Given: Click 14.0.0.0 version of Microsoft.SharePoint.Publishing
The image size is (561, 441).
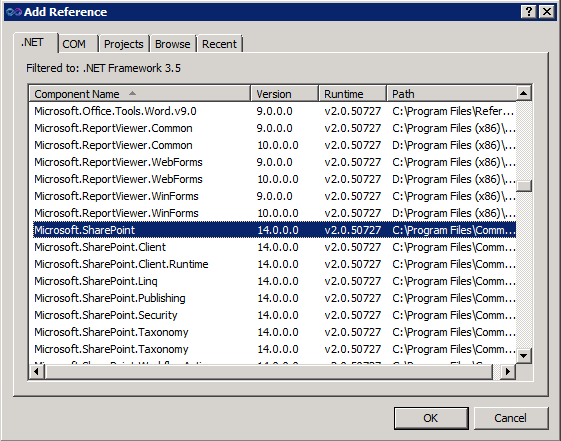Looking at the screenshot, I should tap(278, 298).
